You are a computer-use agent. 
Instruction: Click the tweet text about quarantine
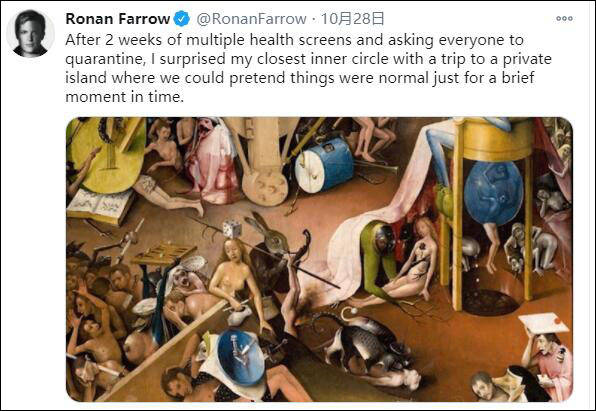pos(308,68)
